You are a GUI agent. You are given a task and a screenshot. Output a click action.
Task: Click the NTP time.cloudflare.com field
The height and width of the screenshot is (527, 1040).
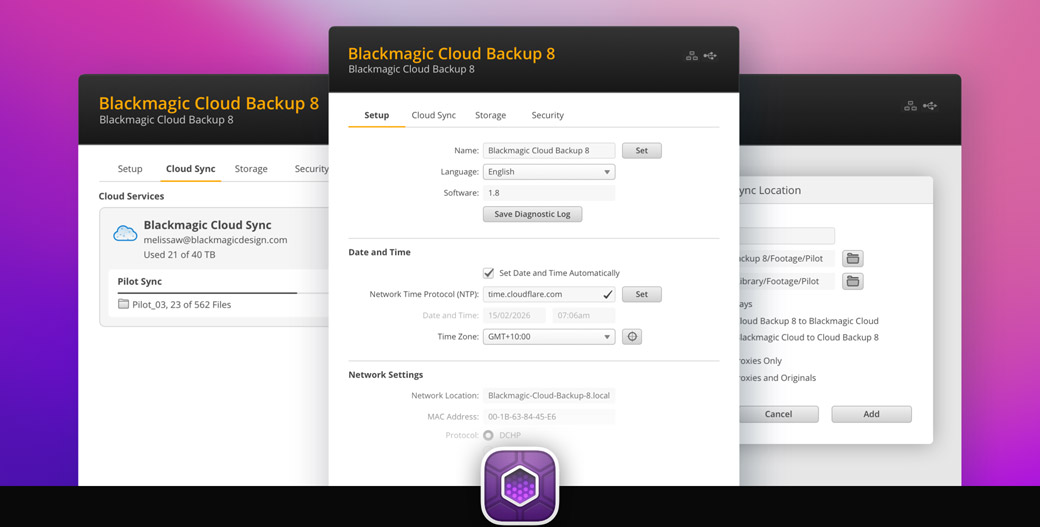[x=549, y=294]
